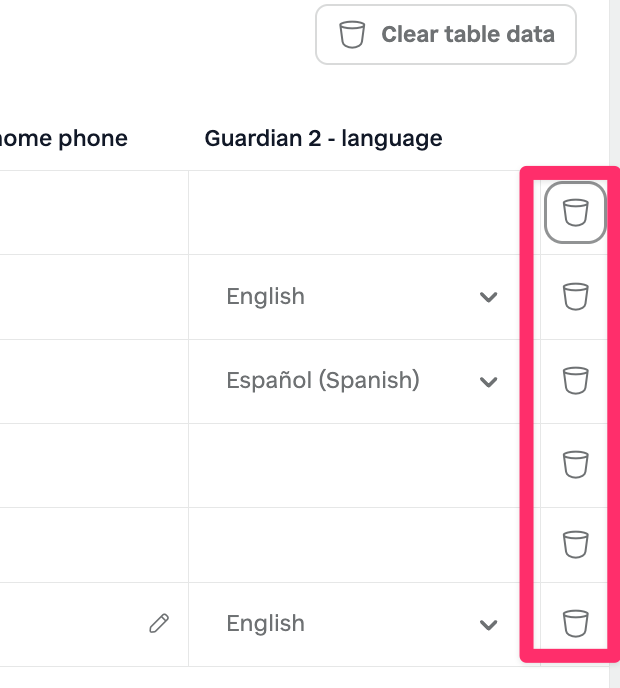Click the trash icon beside the first English row

pos(575,297)
